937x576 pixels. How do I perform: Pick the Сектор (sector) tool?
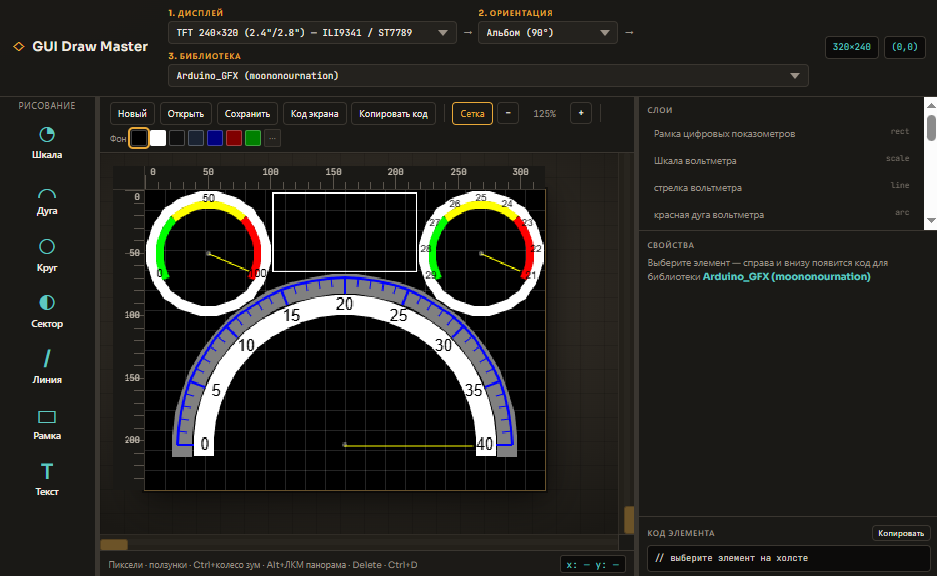(x=47, y=312)
